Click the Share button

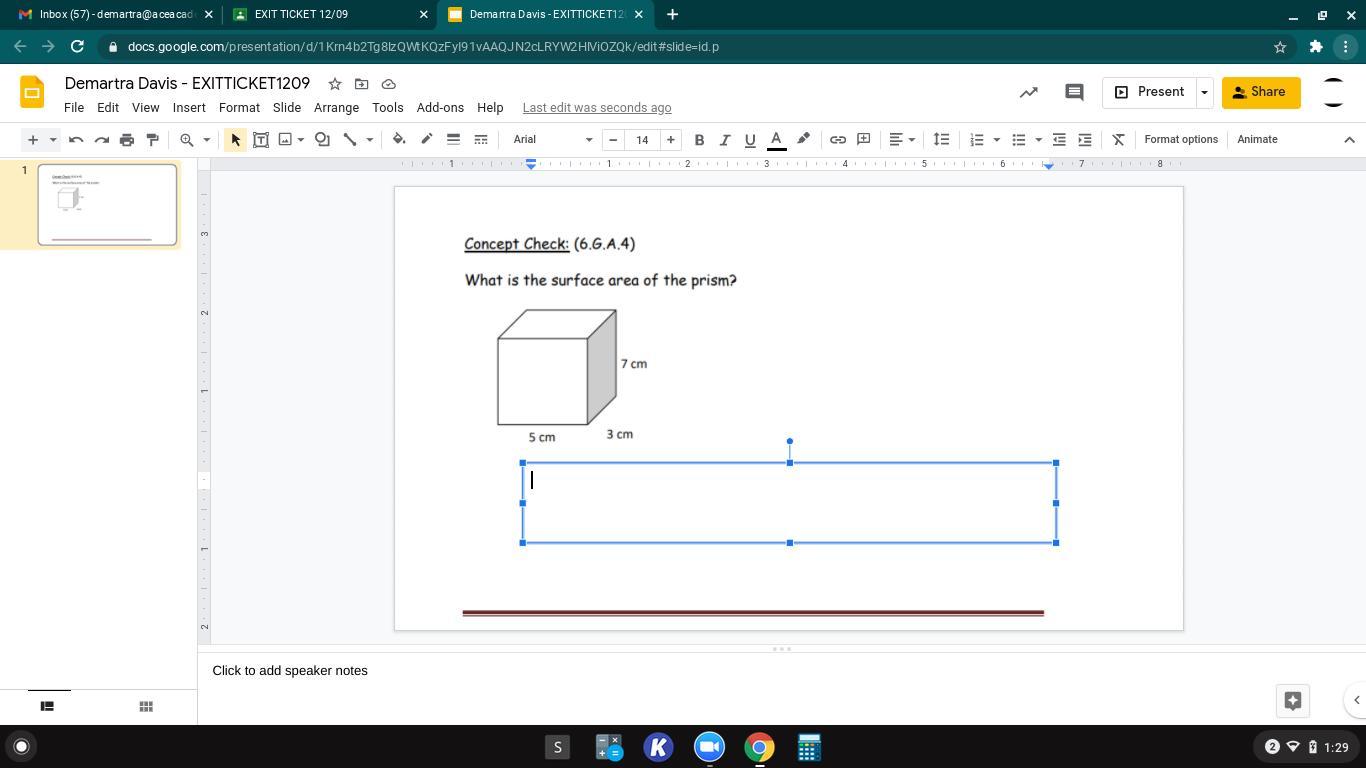1260,92
